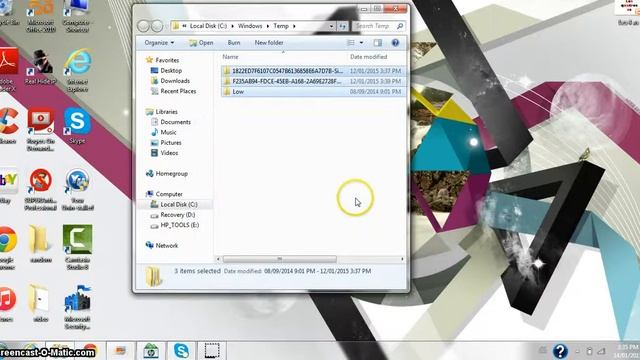
Task: Select Local Disk (C:) in navigation pane
Action: (x=178, y=204)
